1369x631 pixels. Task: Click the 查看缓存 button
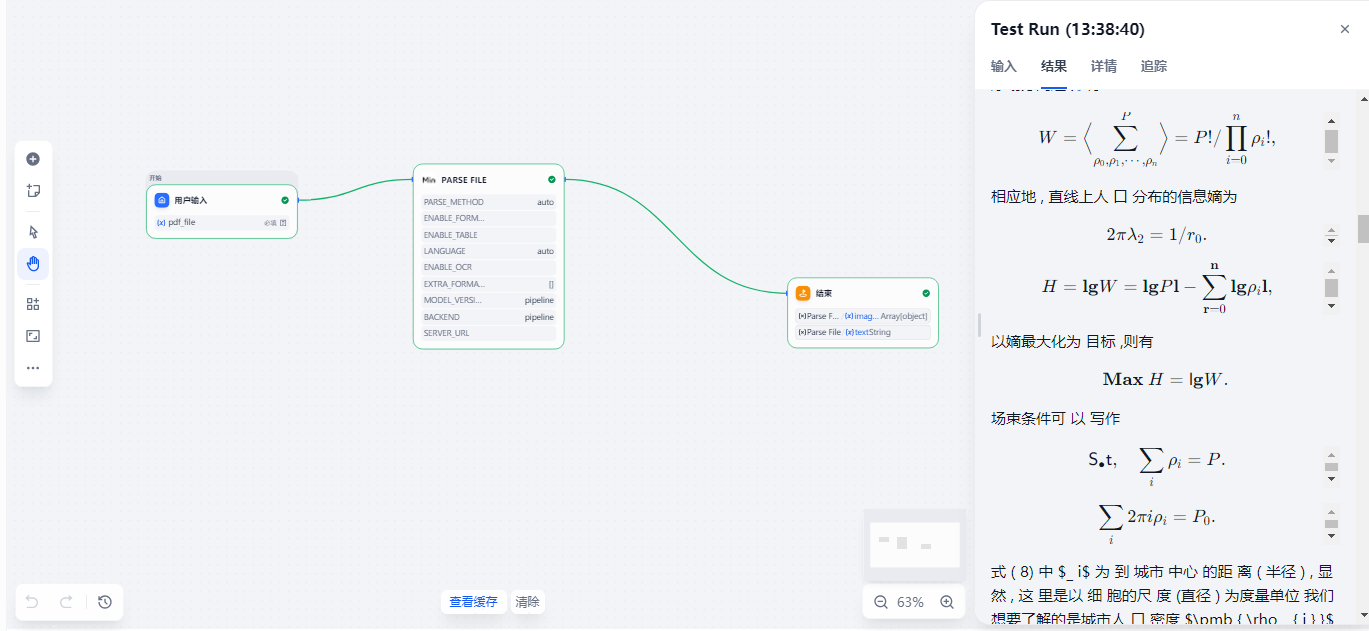pos(472,602)
